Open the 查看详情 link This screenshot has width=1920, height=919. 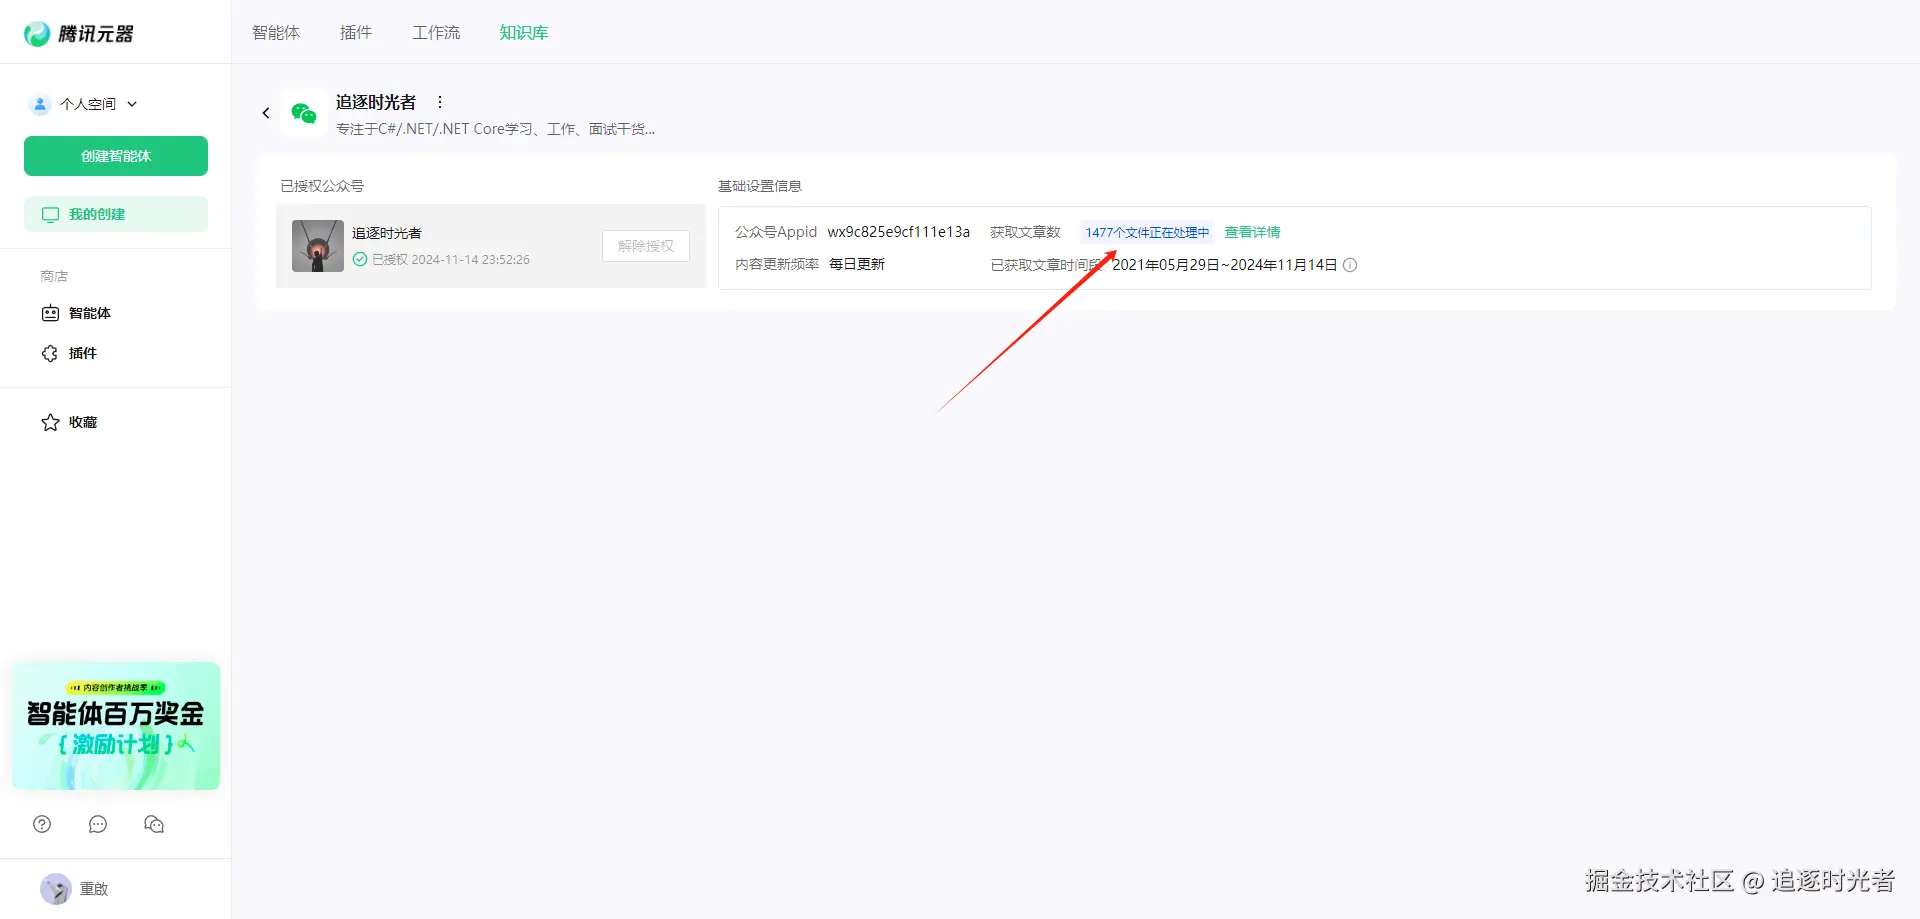pyautogui.click(x=1252, y=232)
